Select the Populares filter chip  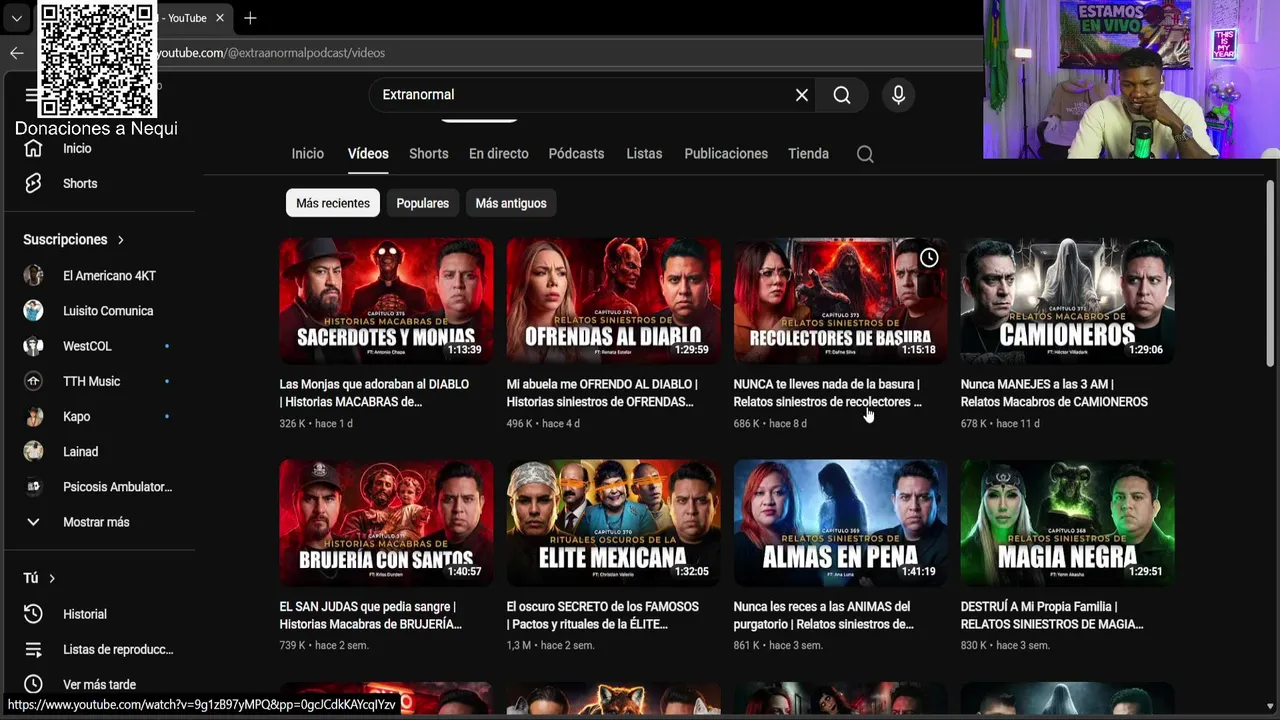coord(422,203)
